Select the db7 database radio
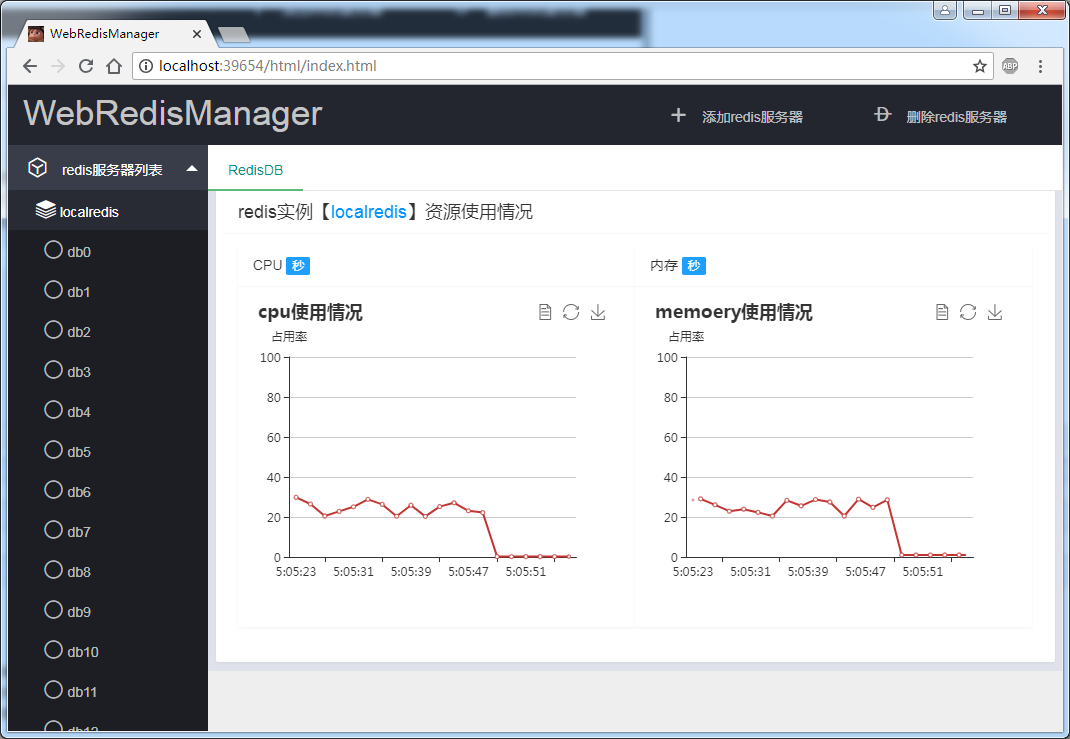The width and height of the screenshot is (1070, 739). [x=53, y=530]
